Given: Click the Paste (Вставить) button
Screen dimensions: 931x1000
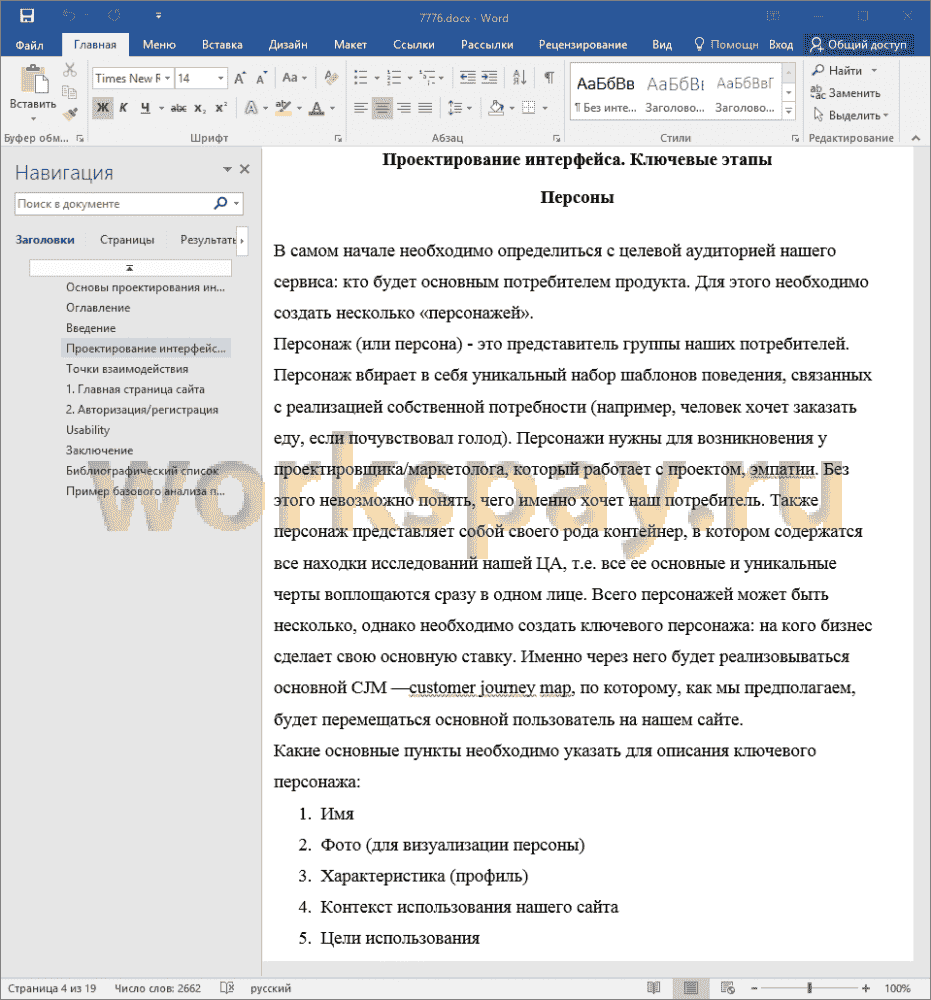Looking at the screenshot, I should [33, 92].
